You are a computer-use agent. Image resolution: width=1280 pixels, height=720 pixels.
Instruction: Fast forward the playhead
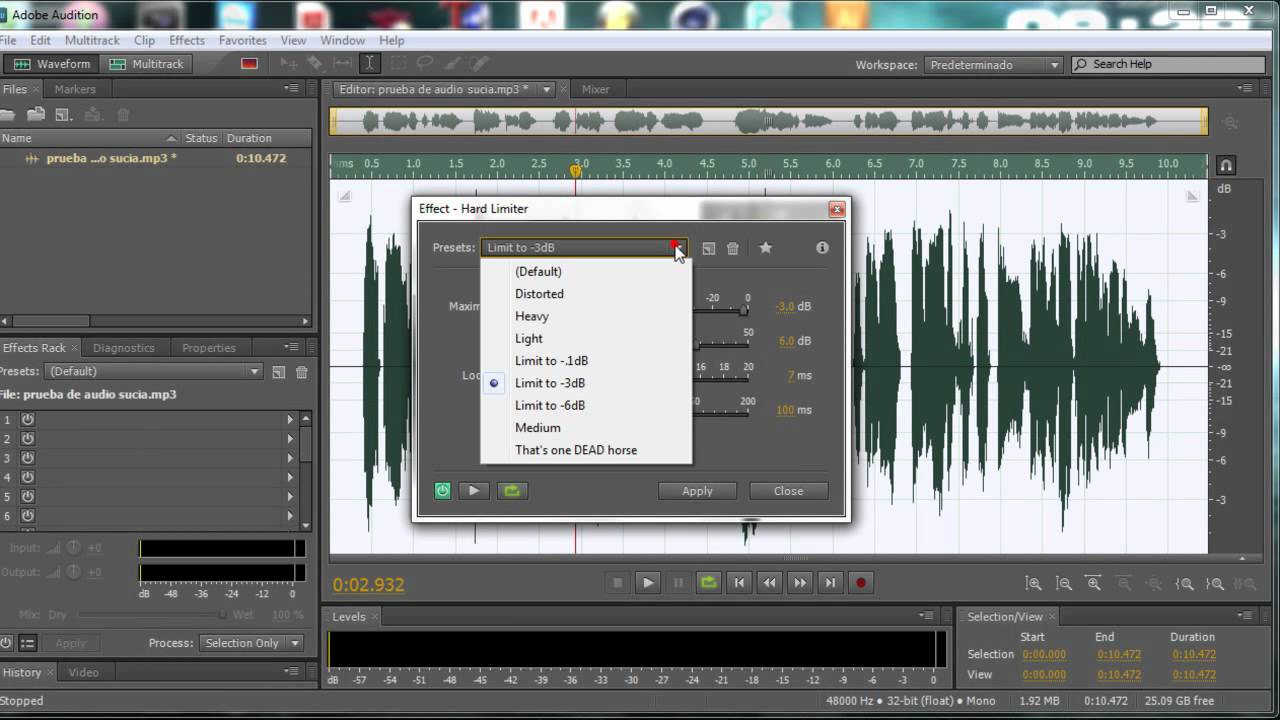799,583
